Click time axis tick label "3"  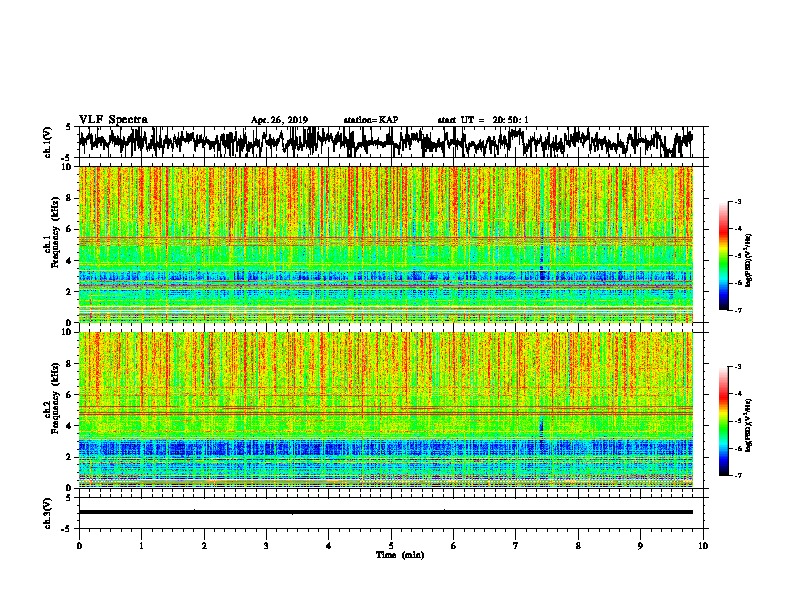point(266,546)
